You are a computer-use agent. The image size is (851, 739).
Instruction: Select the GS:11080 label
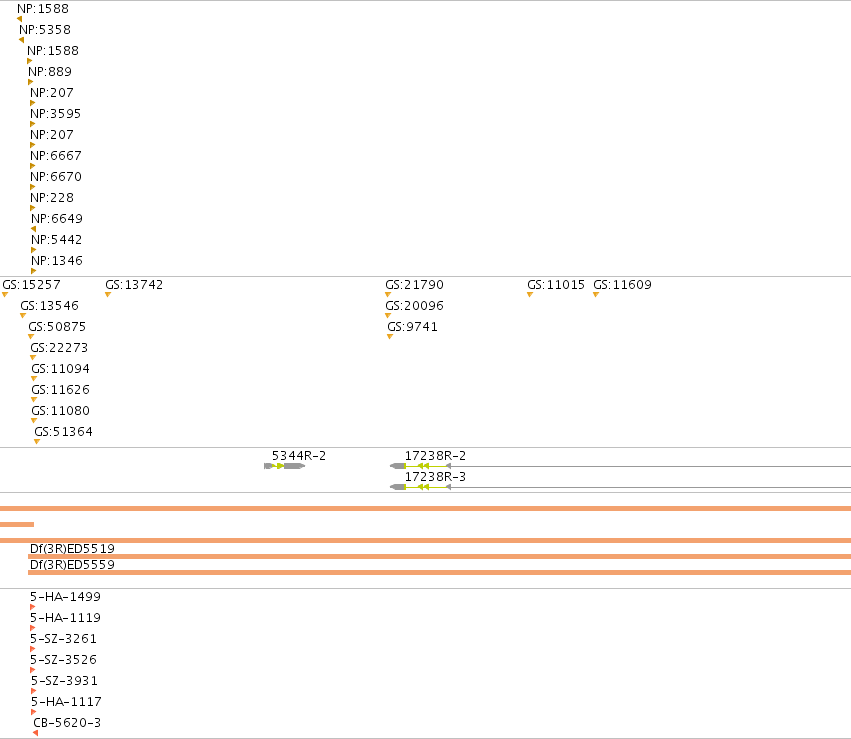pyautogui.click(x=60, y=411)
